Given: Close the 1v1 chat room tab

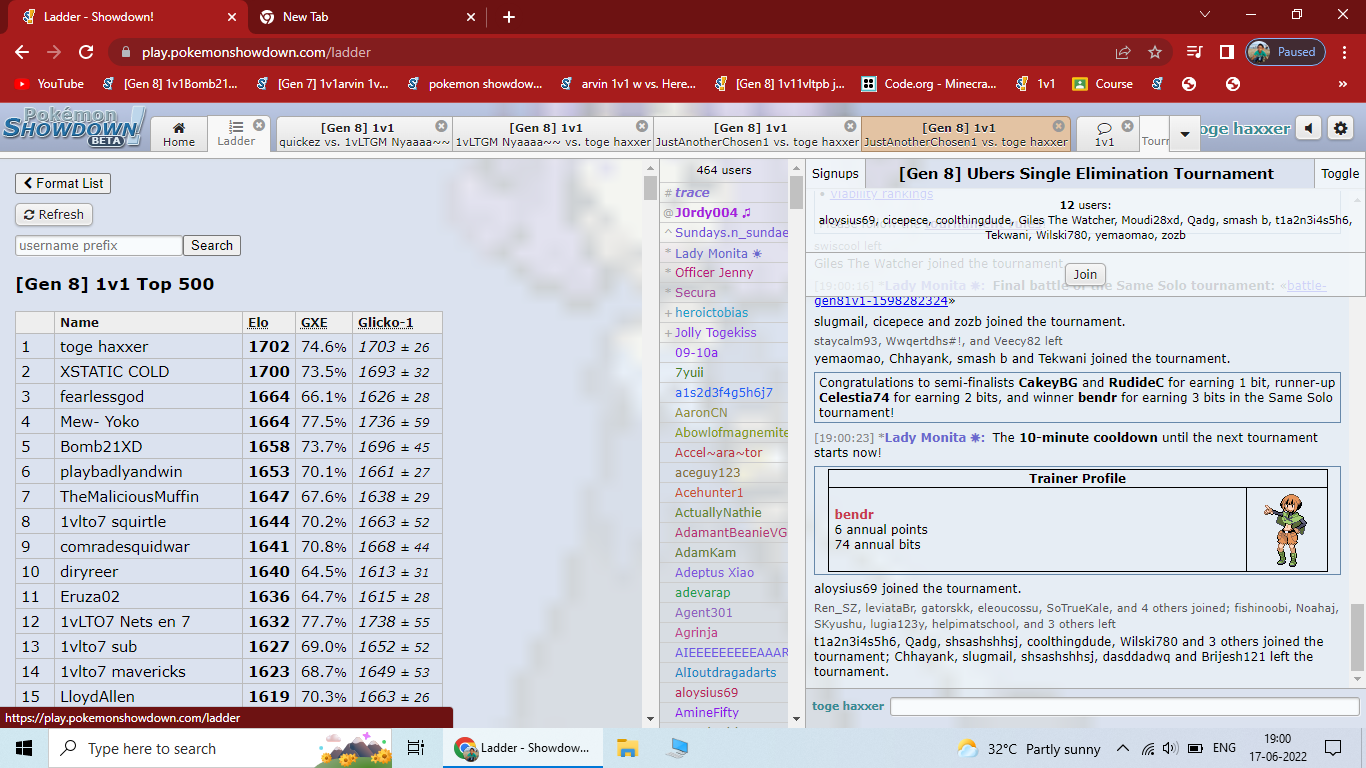Looking at the screenshot, I should (1128, 126).
